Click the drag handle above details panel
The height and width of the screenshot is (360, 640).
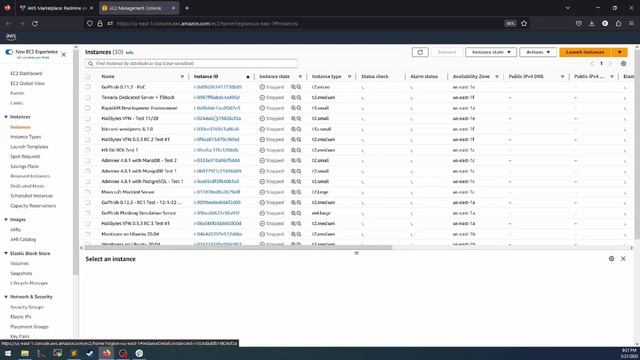[x=356, y=253]
